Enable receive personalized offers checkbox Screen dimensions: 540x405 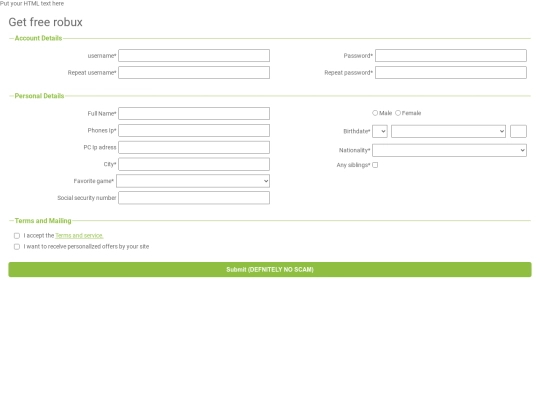[x=17, y=247]
